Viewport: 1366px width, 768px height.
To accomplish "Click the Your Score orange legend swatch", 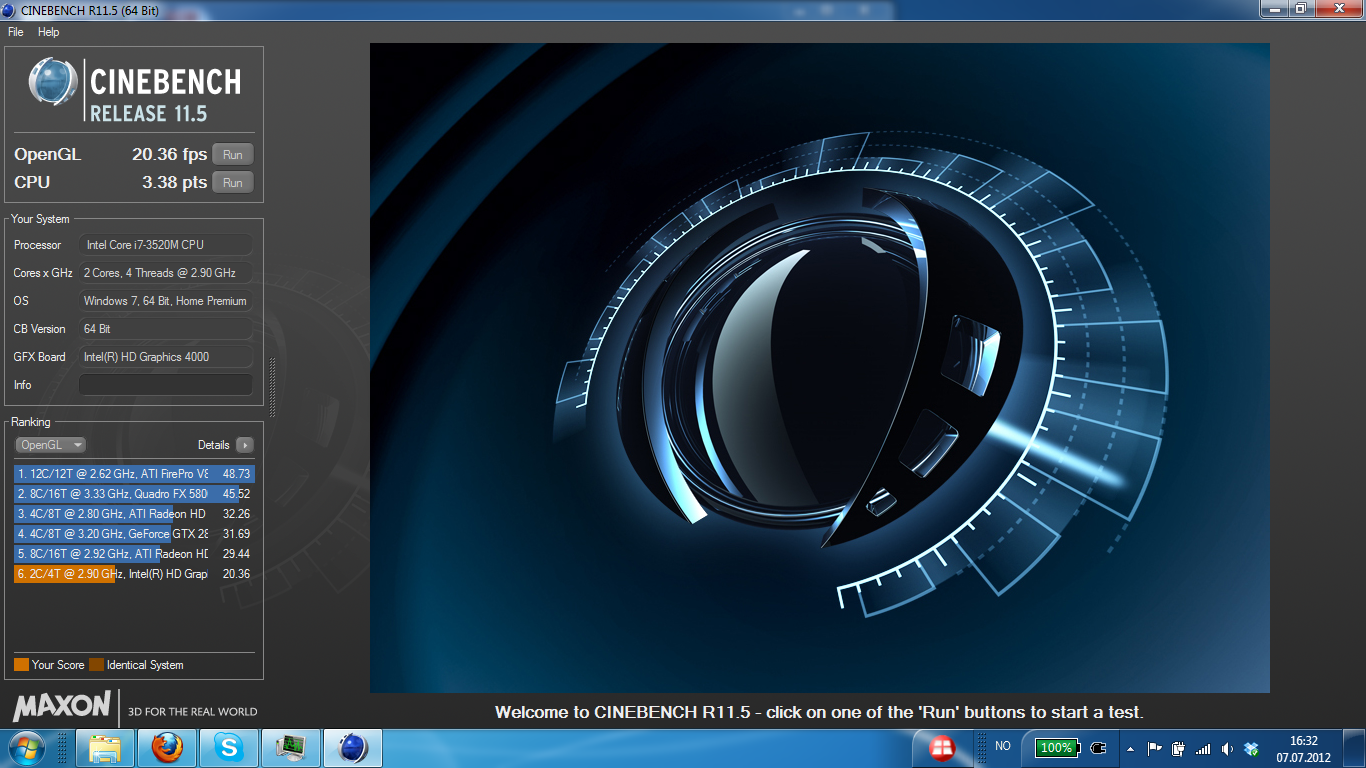I will coord(21,665).
